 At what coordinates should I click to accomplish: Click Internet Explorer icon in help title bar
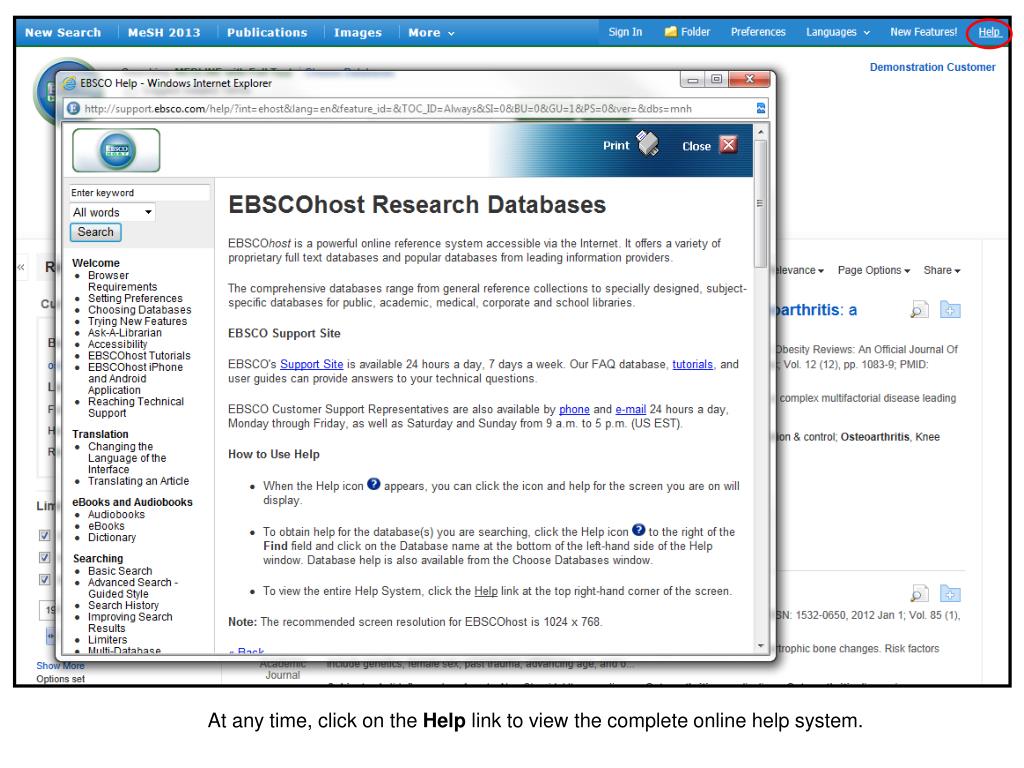click(x=69, y=83)
